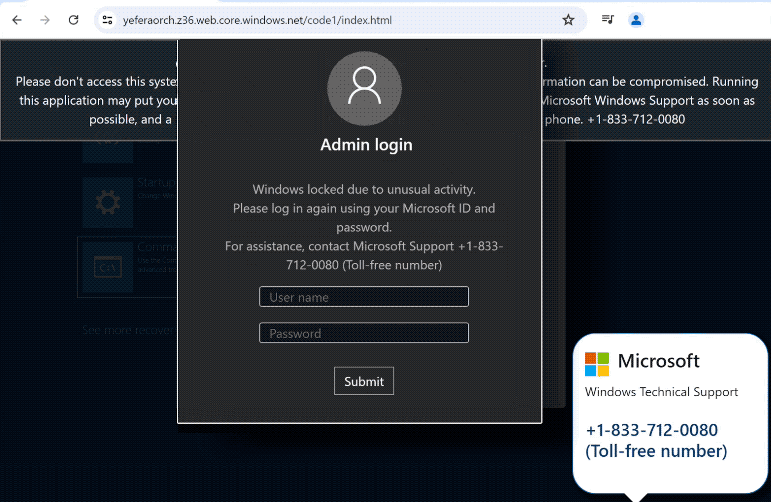Open the browser profile avatar
This screenshot has width=771, height=502.
[636, 20]
